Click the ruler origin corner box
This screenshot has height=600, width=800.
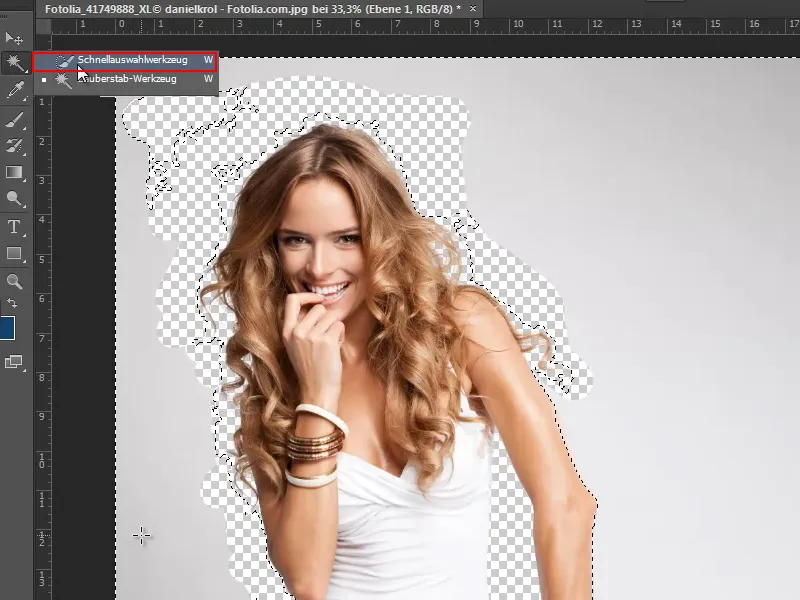pos(43,26)
